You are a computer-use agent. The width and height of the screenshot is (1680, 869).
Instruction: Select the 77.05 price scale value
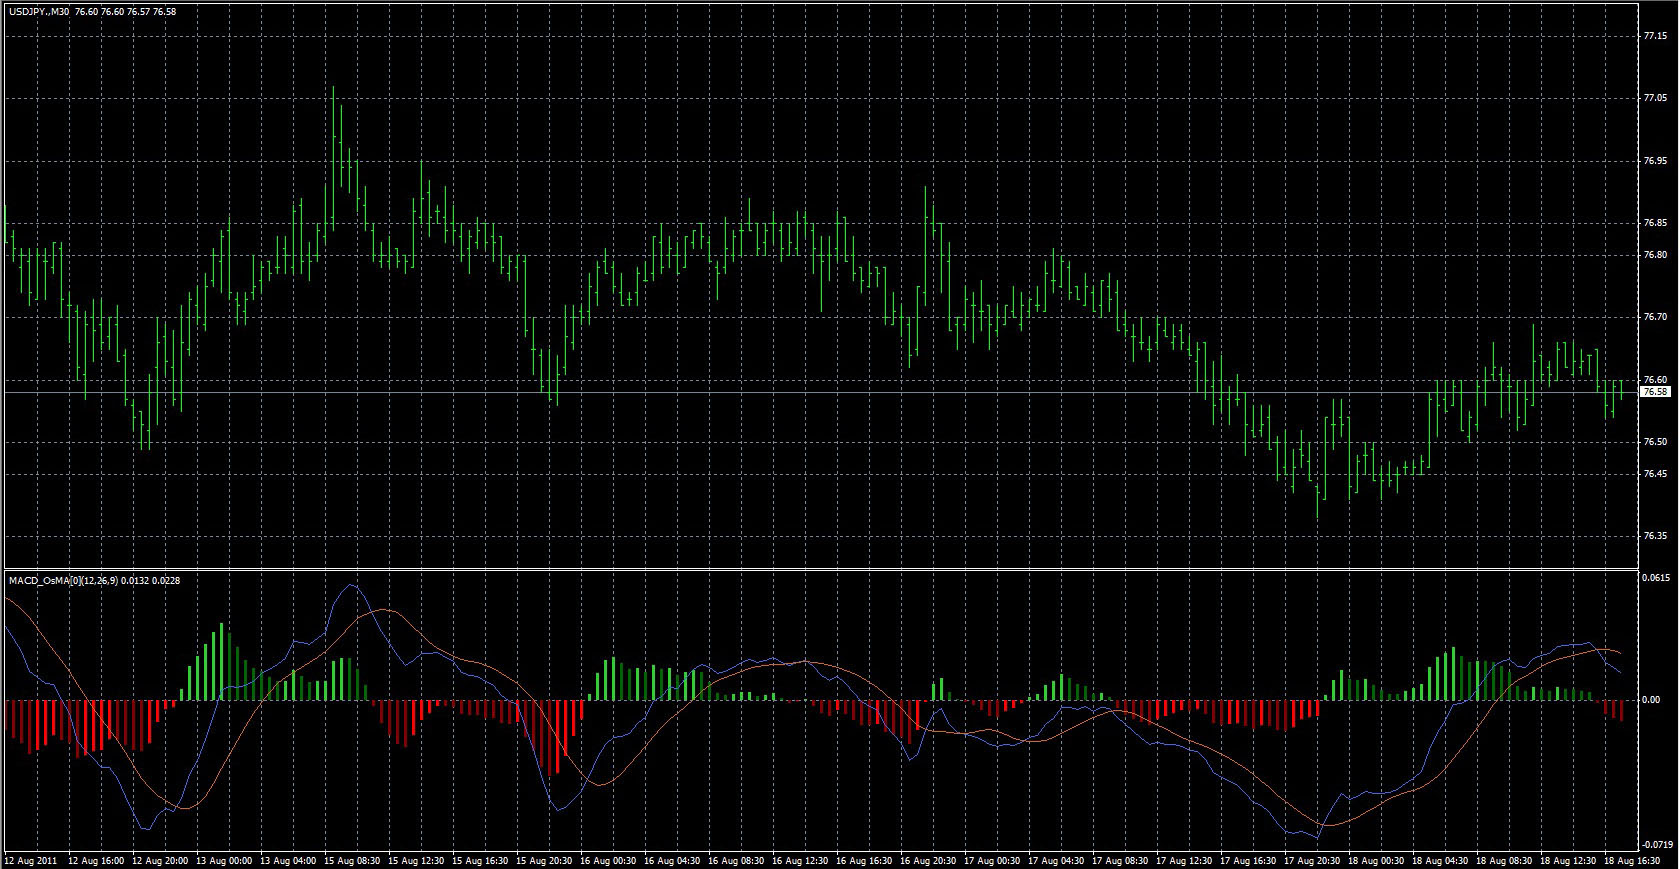[1655, 98]
